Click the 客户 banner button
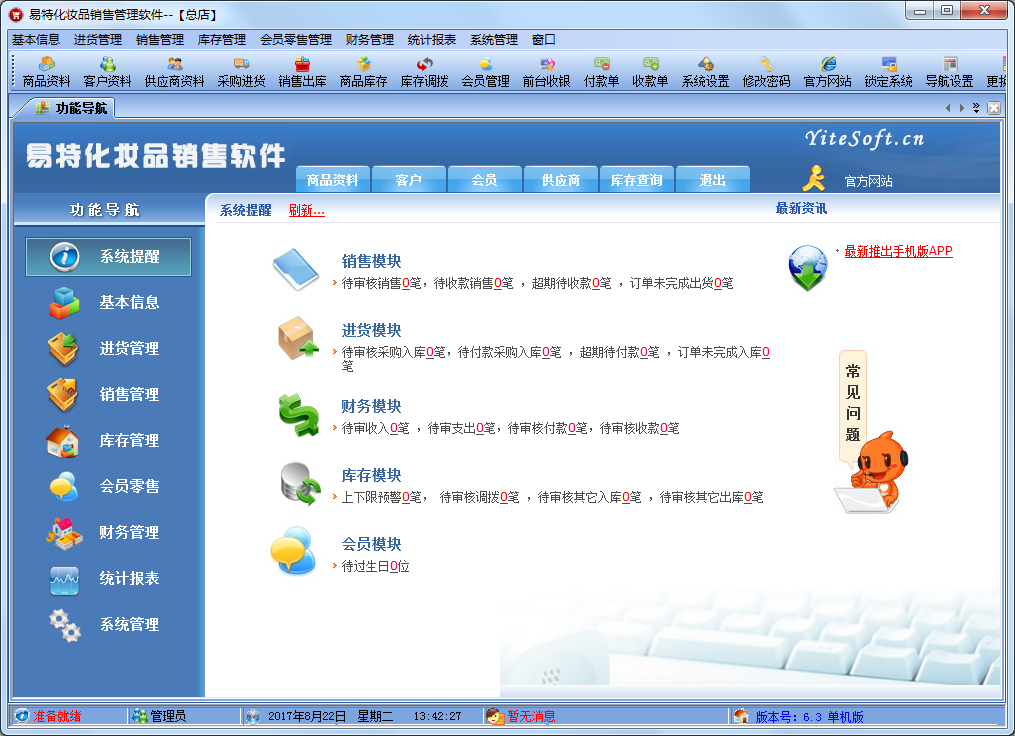 (x=408, y=180)
